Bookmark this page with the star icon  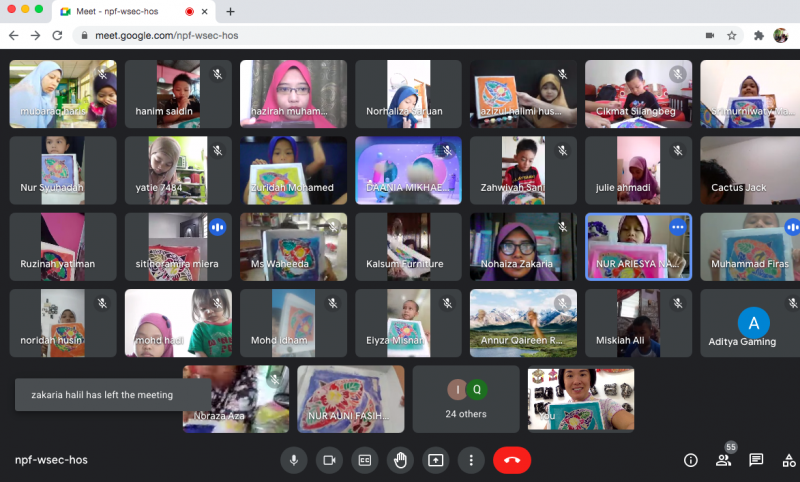pyautogui.click(x=732, y=35)
